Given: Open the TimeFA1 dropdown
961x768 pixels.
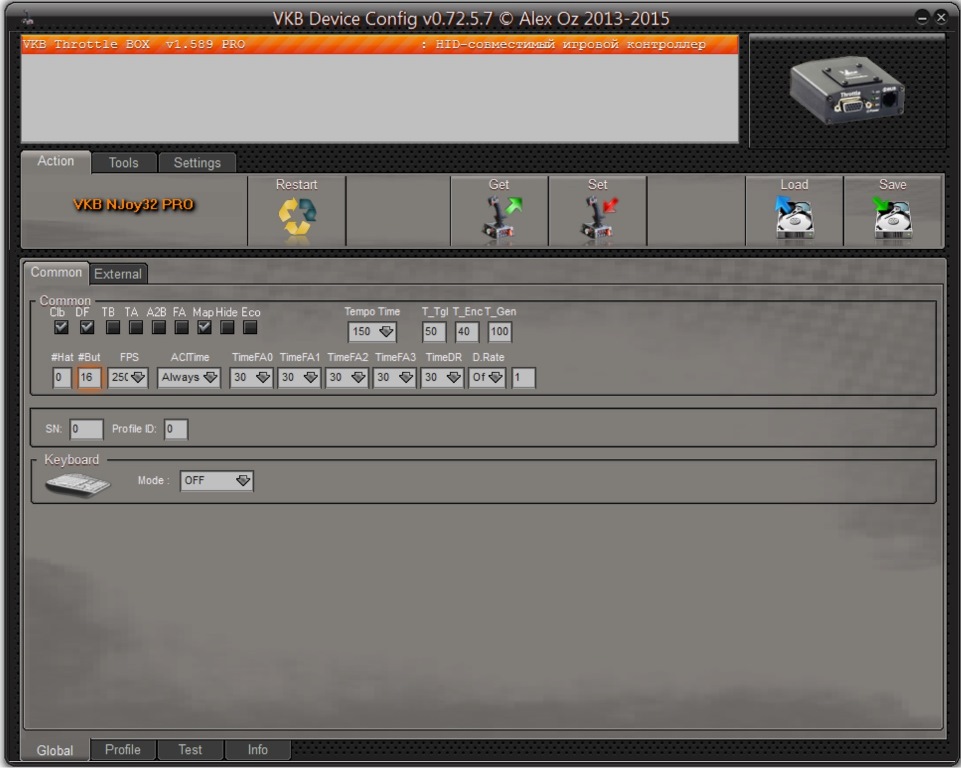Looking at the screenshot, I should click(299, 378).
